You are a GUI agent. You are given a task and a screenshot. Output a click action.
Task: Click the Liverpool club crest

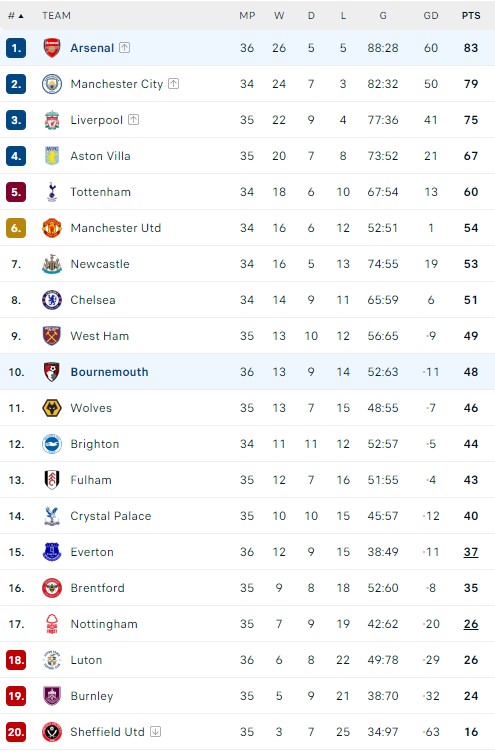click(x=52, y=120)
